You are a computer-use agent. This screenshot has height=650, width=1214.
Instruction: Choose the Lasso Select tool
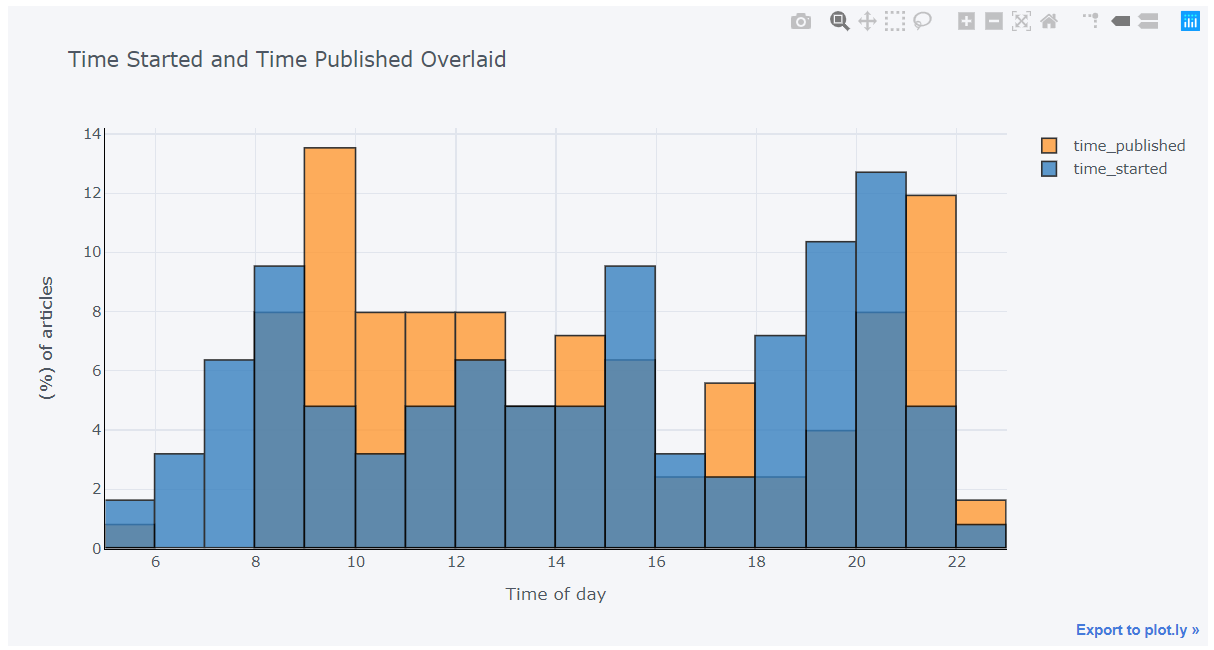[x=922, y=21]
